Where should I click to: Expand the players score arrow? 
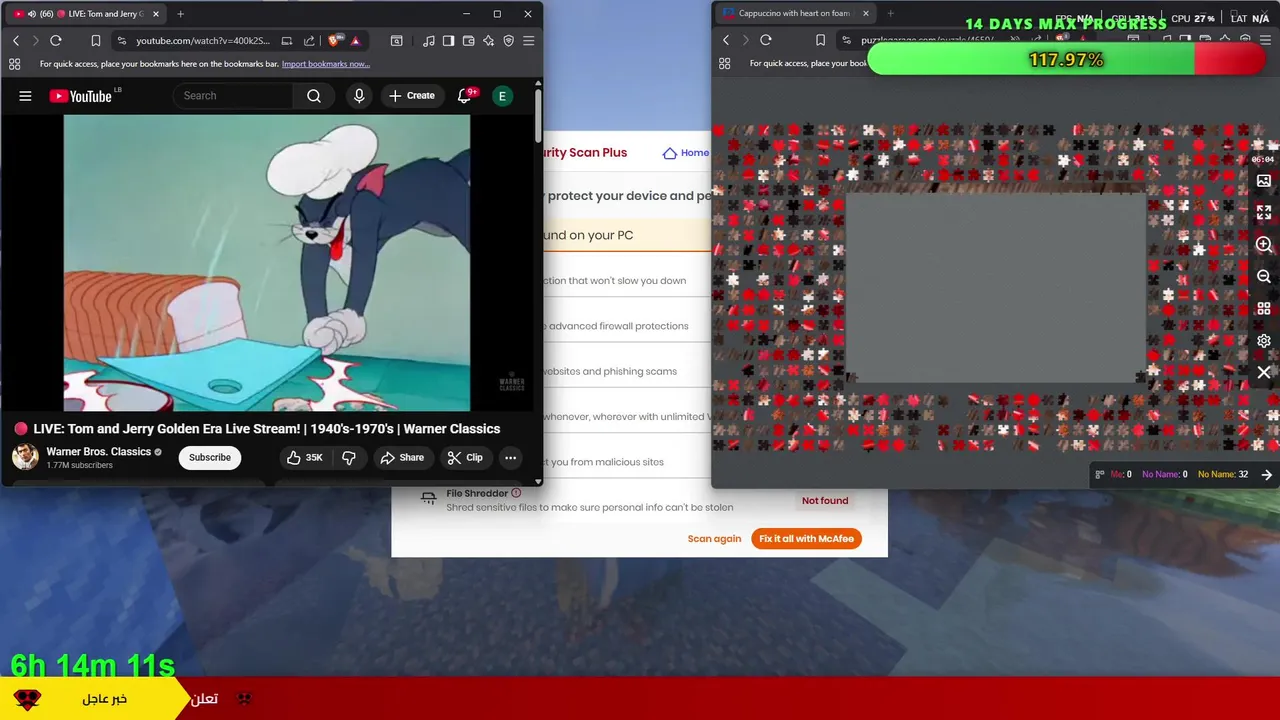pos(1267,475)
